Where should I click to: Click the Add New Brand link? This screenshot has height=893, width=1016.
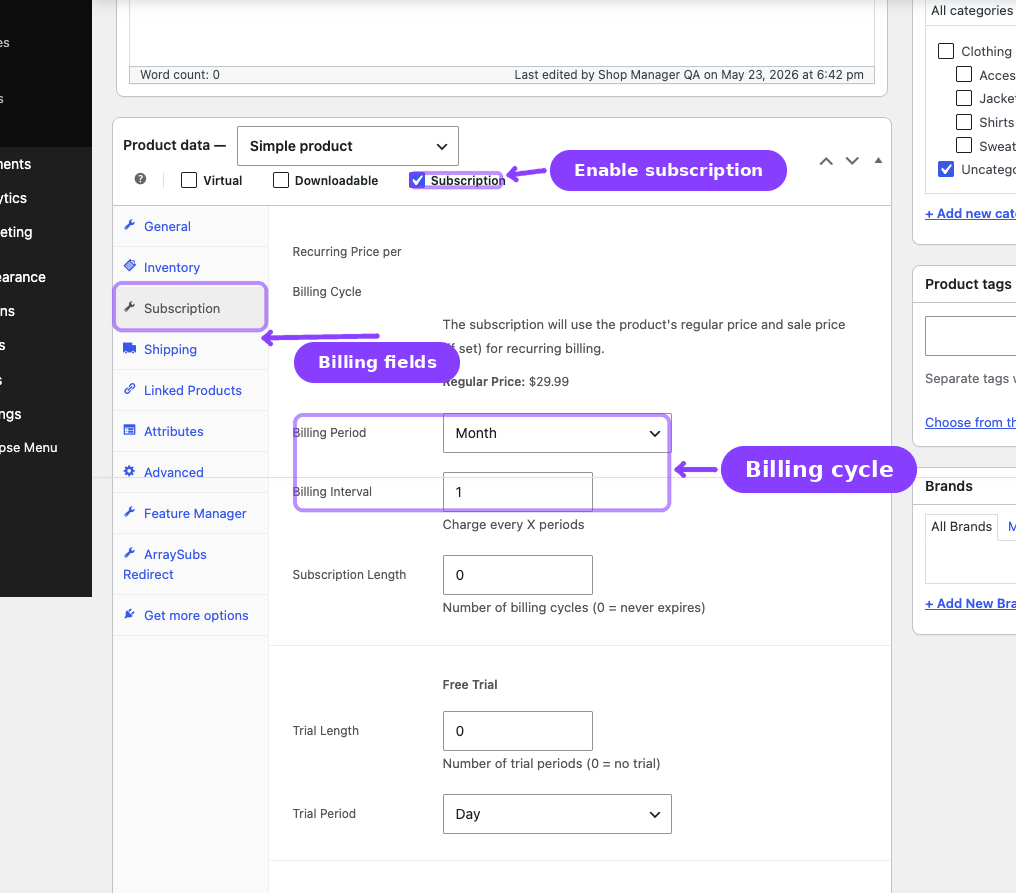(x=970, y=603)
